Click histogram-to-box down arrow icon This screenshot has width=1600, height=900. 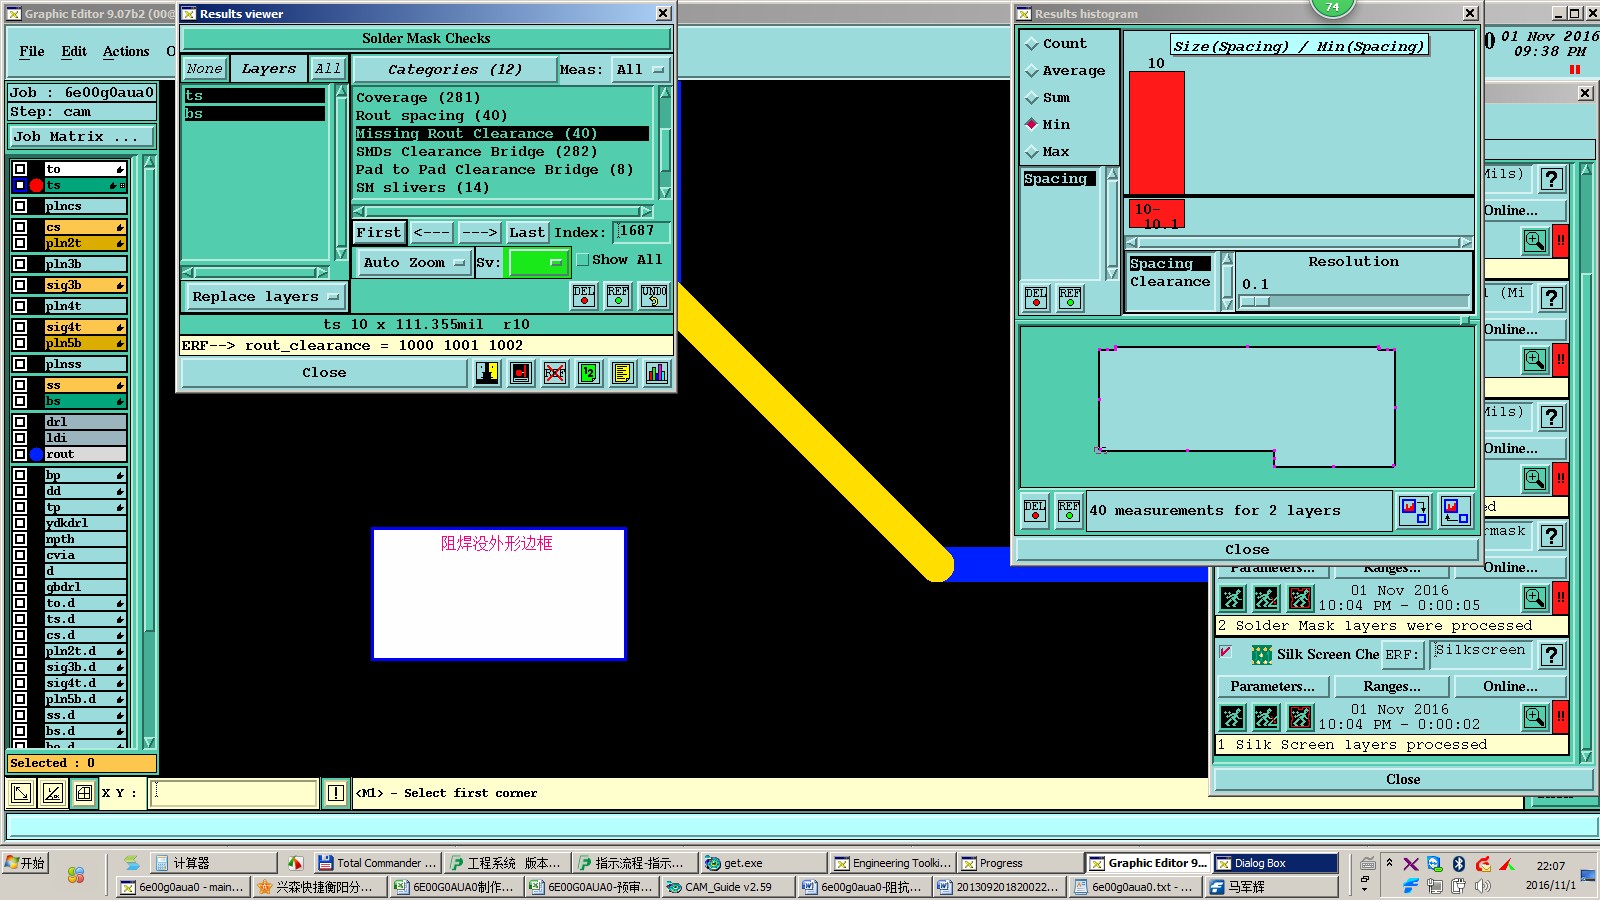(x=1414, y=511)
